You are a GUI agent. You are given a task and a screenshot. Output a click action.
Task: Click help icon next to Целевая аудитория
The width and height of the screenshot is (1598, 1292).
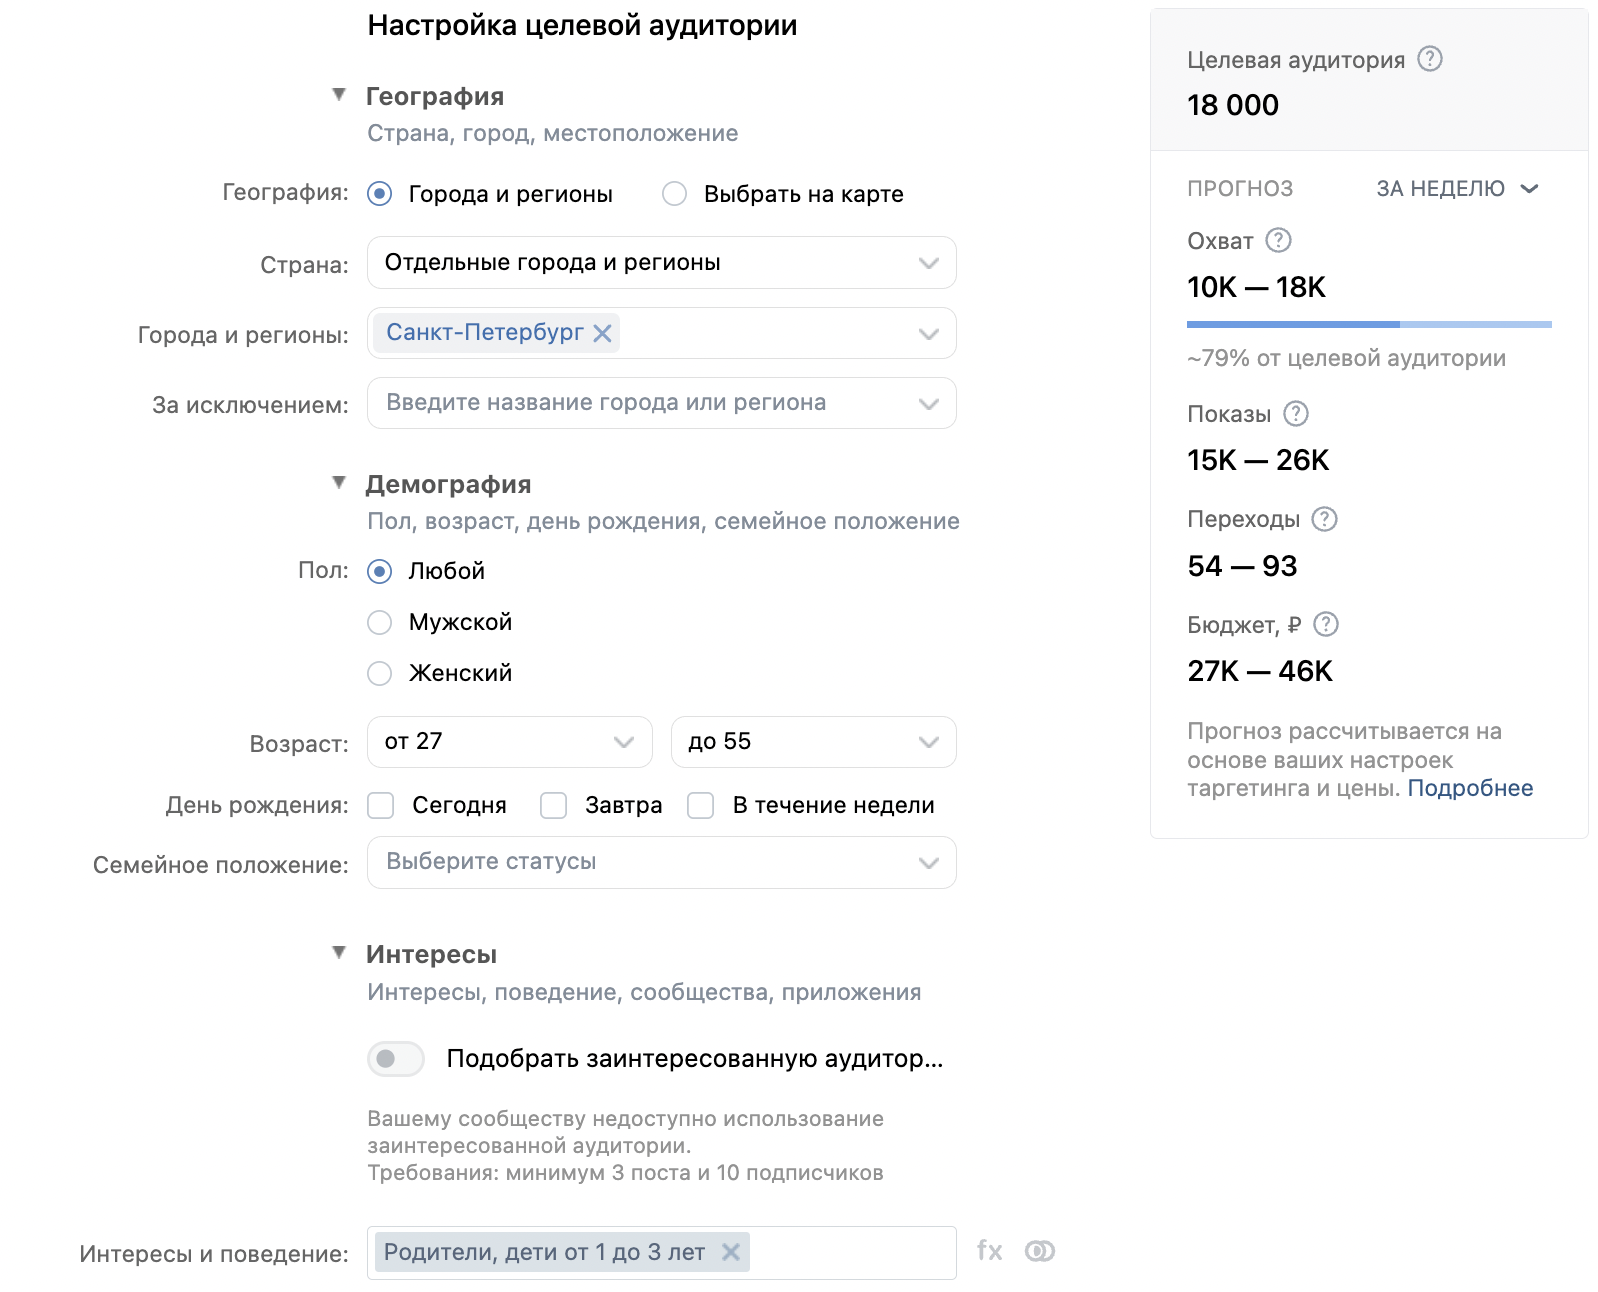coord(1430,59)
